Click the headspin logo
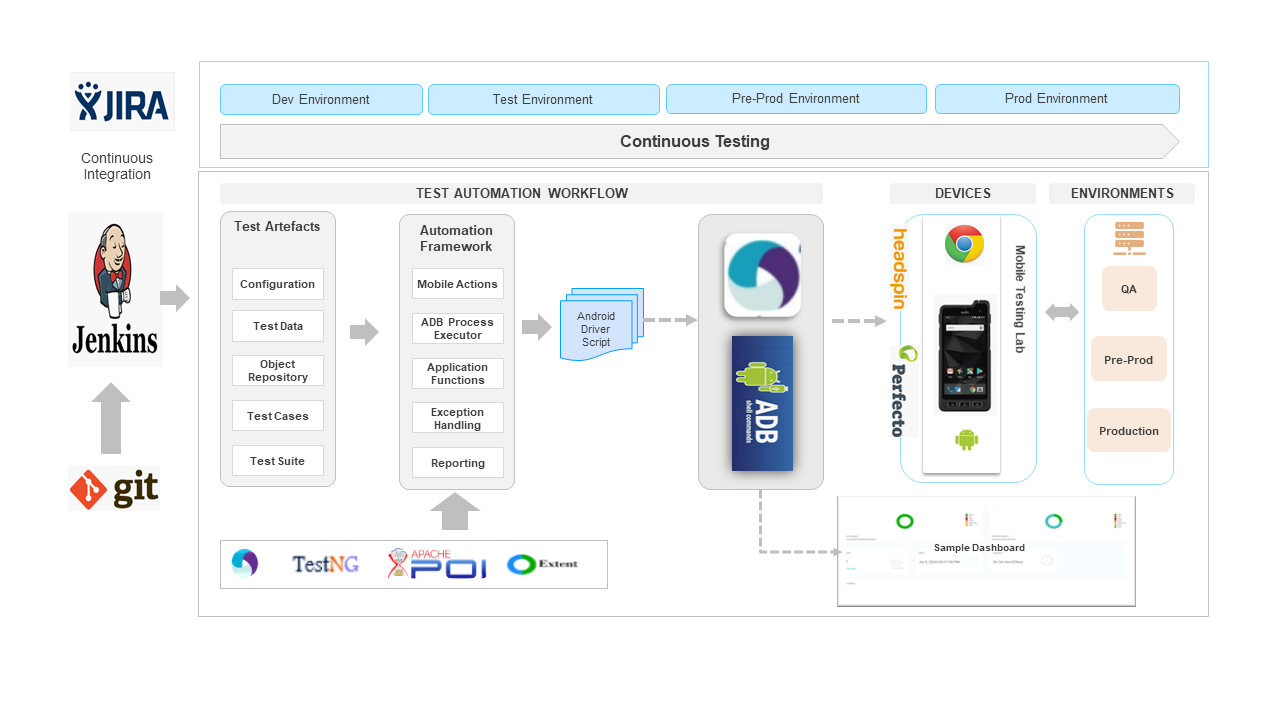The height and width of the screenshot is (720, 1280). pyautogui.click(x=900, y=268)
